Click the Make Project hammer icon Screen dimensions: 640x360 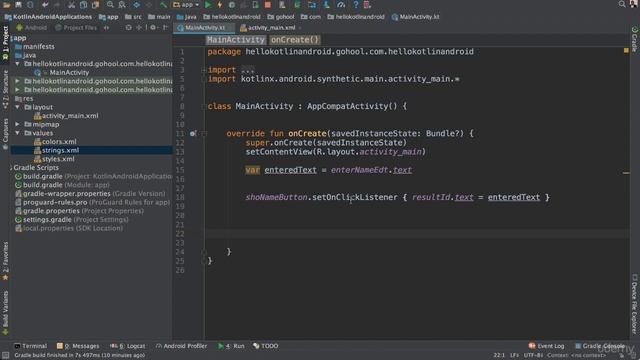point(163,5)
